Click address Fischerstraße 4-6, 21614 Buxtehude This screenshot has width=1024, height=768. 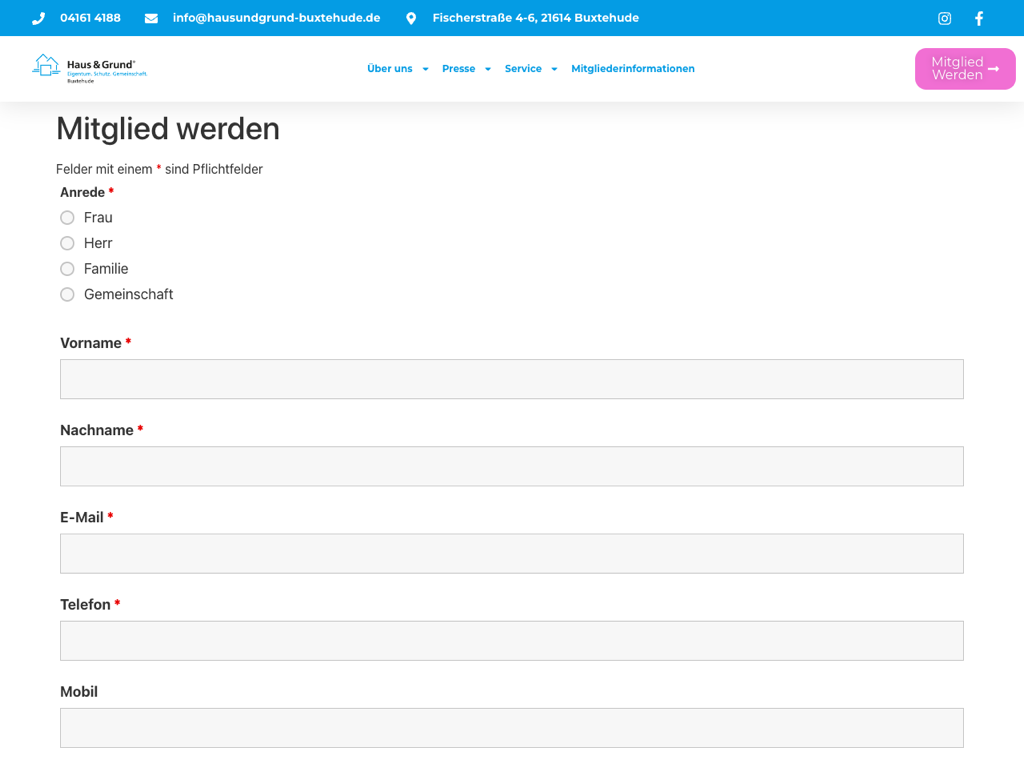536,18
